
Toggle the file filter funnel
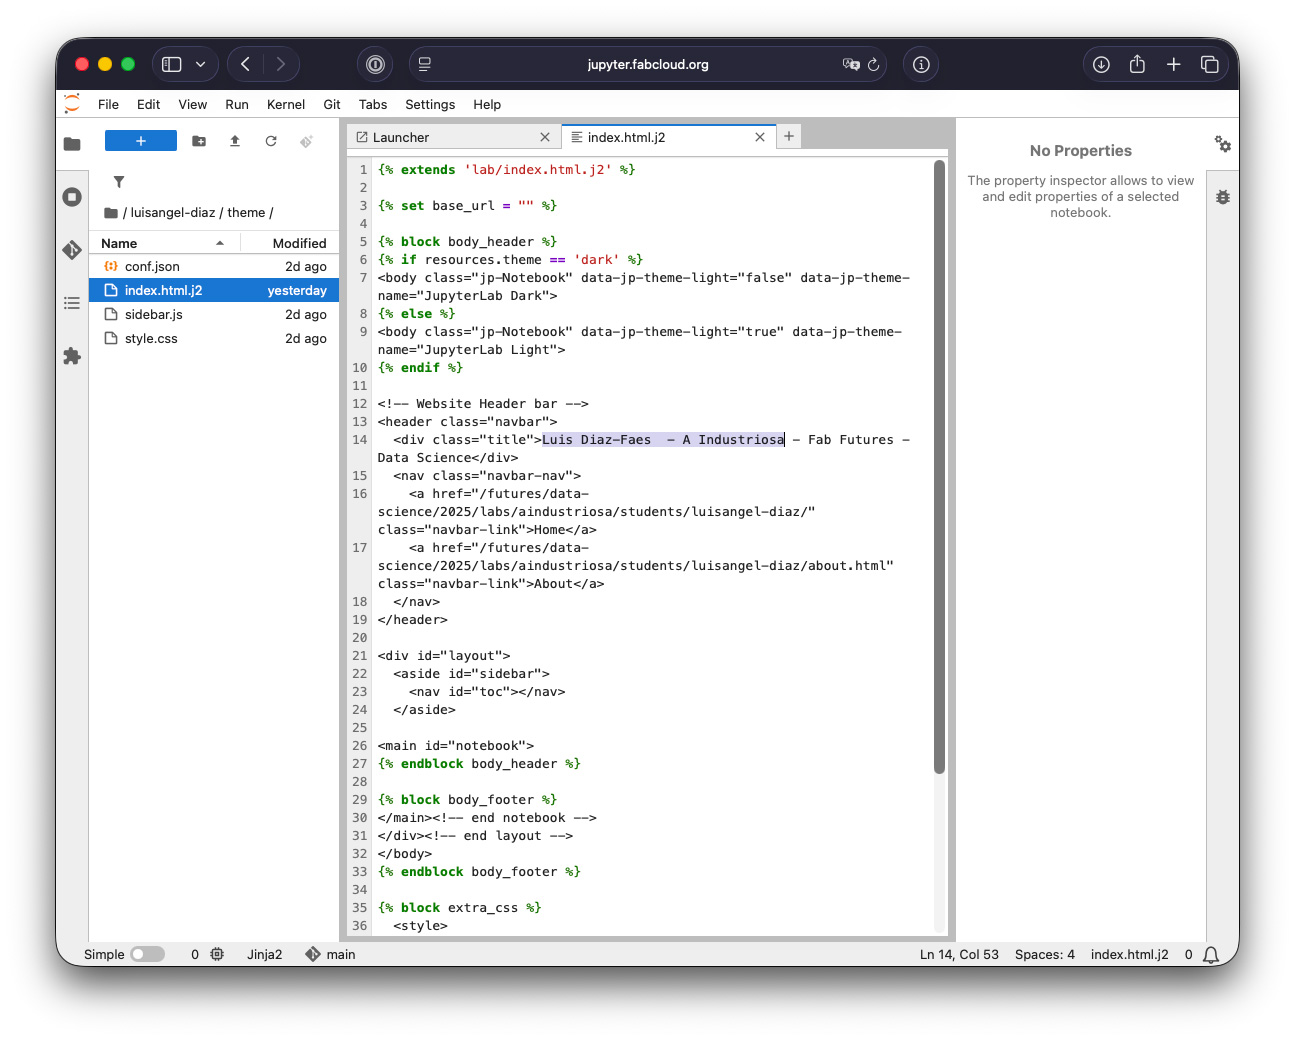[119, 182]
